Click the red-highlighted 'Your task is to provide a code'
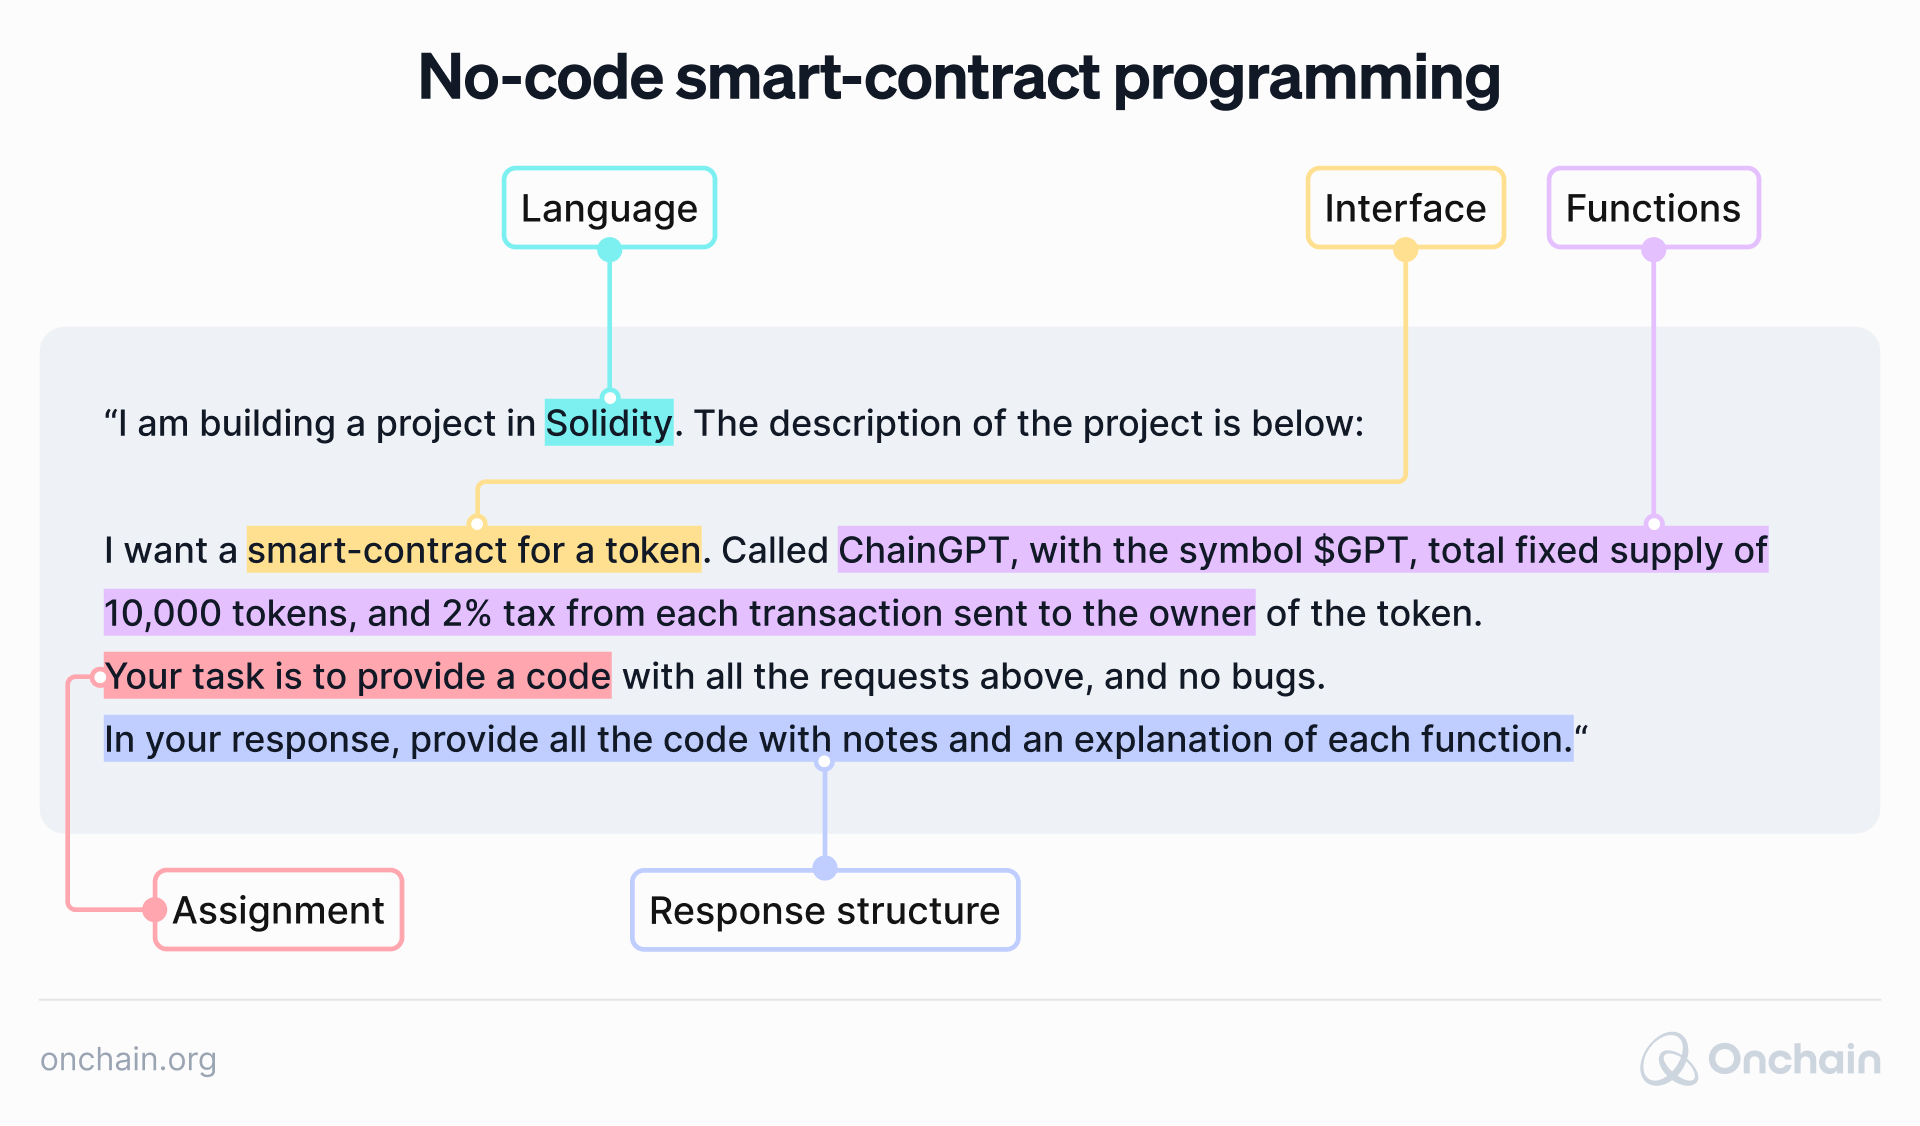 point(357,676)
